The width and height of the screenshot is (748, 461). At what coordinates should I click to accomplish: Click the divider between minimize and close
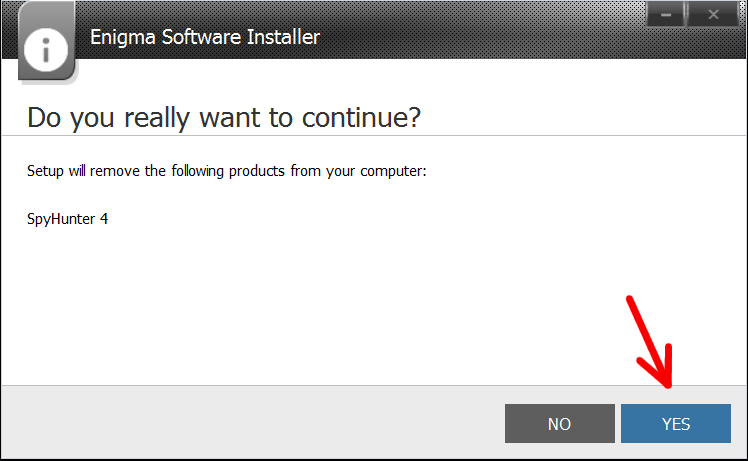coord(686,15)
